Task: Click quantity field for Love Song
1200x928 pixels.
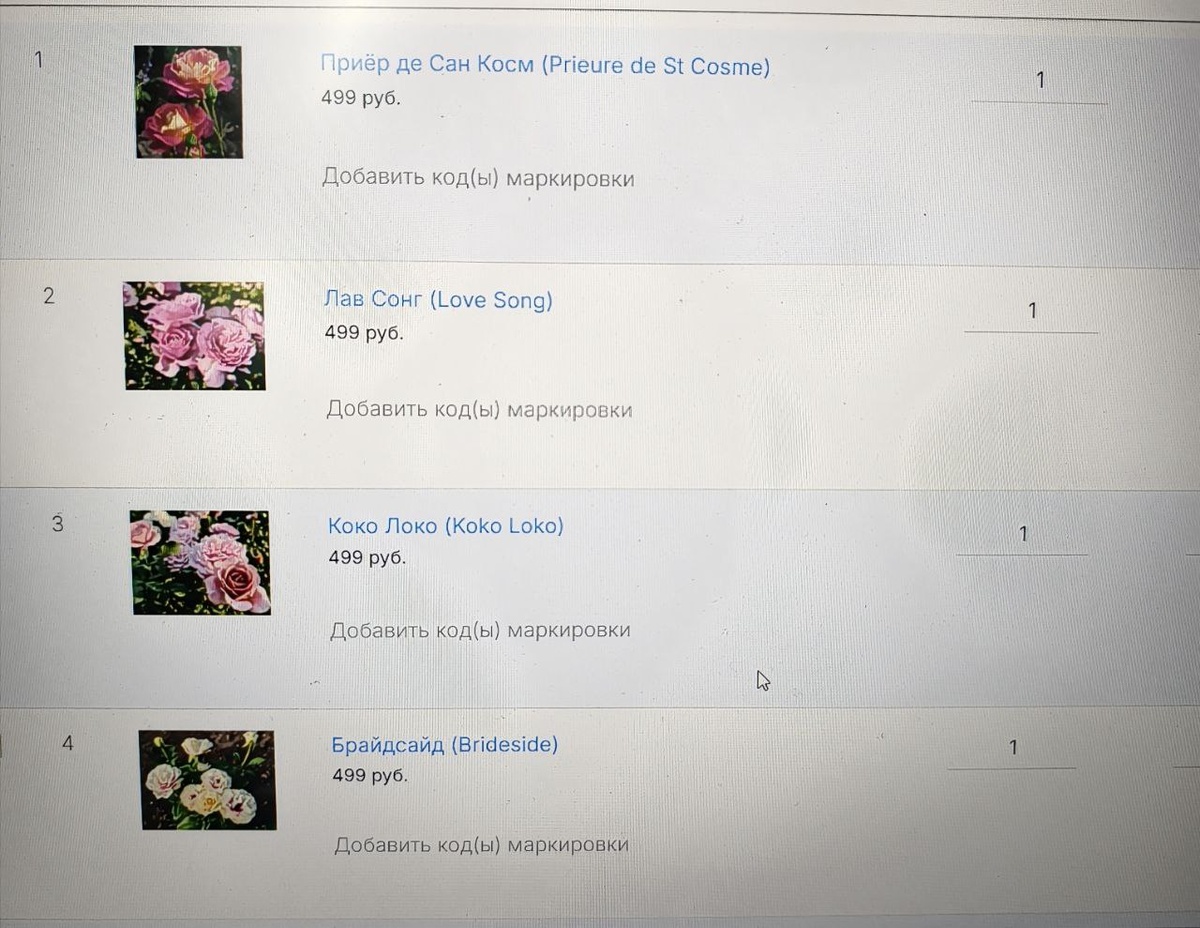Action: click(1031, 313)
